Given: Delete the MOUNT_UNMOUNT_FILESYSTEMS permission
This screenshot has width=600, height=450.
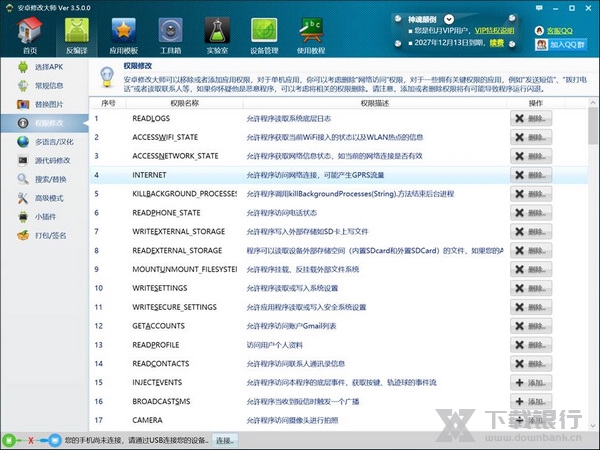Looking at the screenshot, I should click(x=531, y=269).
